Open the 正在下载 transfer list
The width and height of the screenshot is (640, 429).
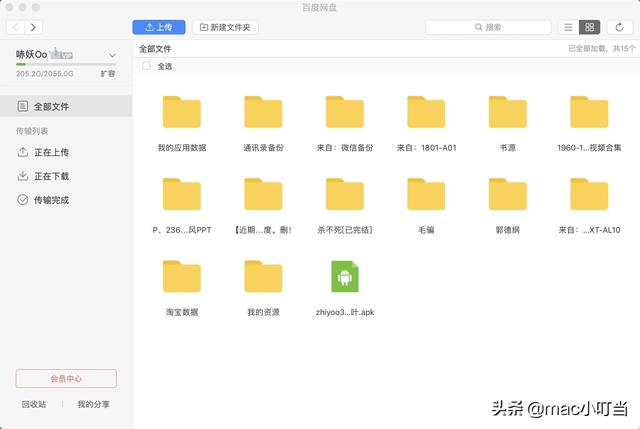click(43, 176)
